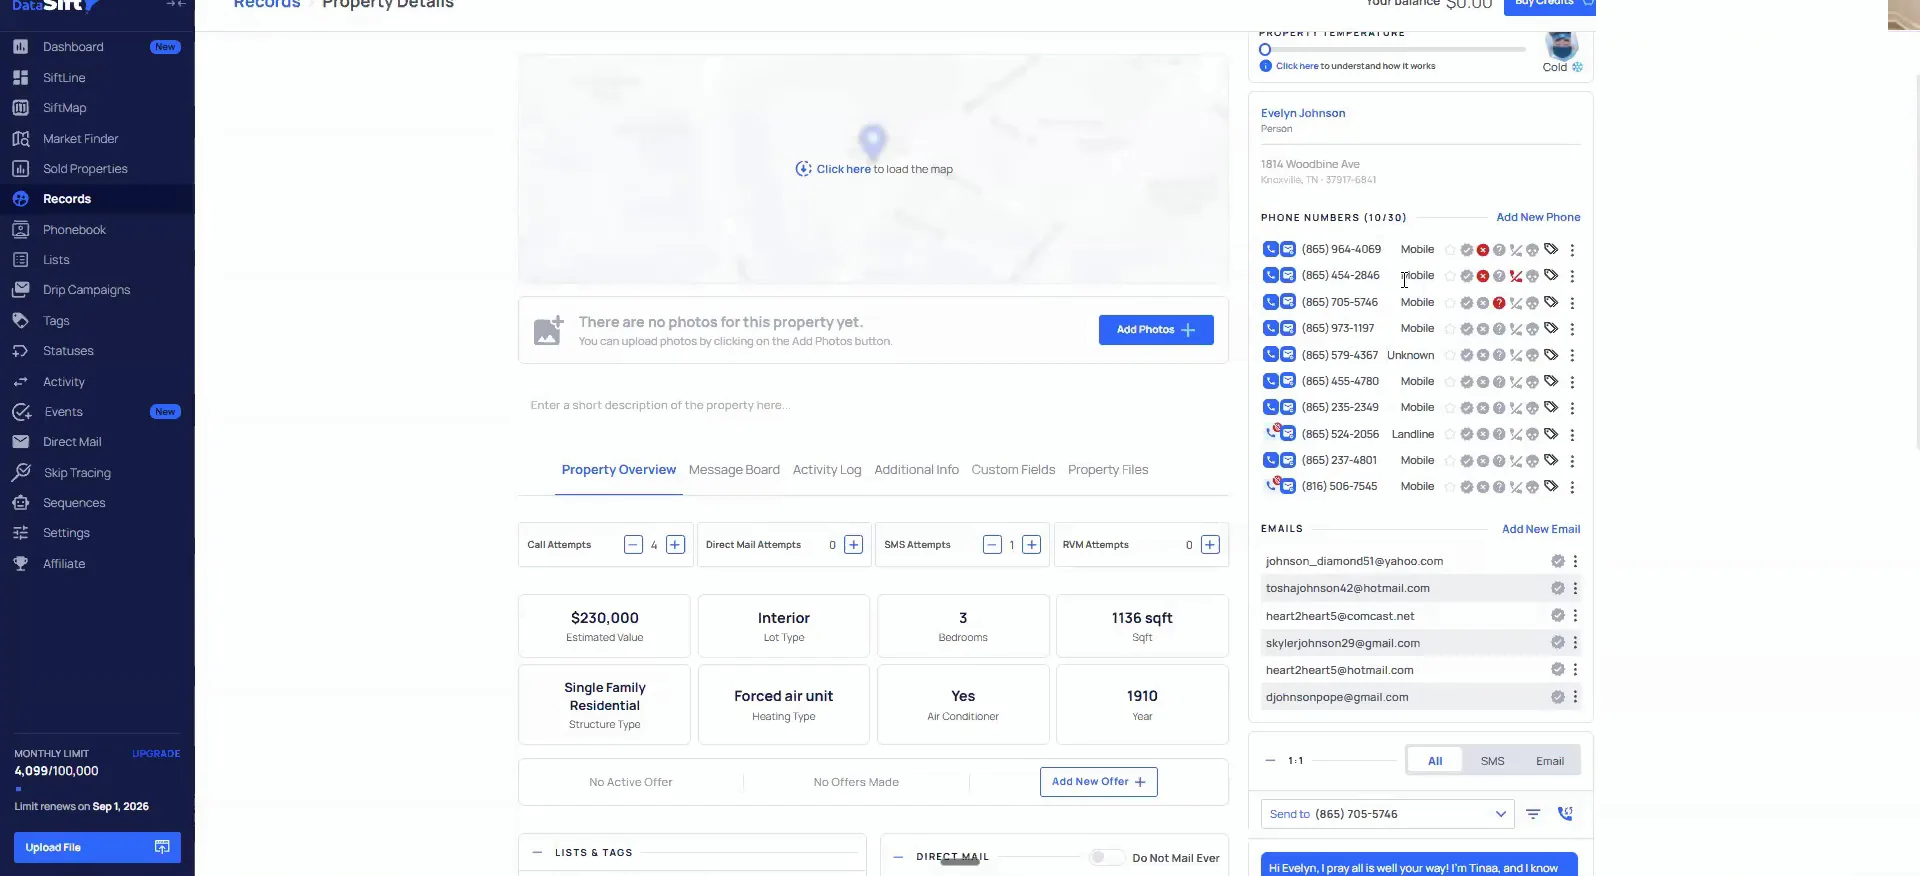
Task: Click the question mark status icon for (865) 235-2349
Action: (1499, 408)
